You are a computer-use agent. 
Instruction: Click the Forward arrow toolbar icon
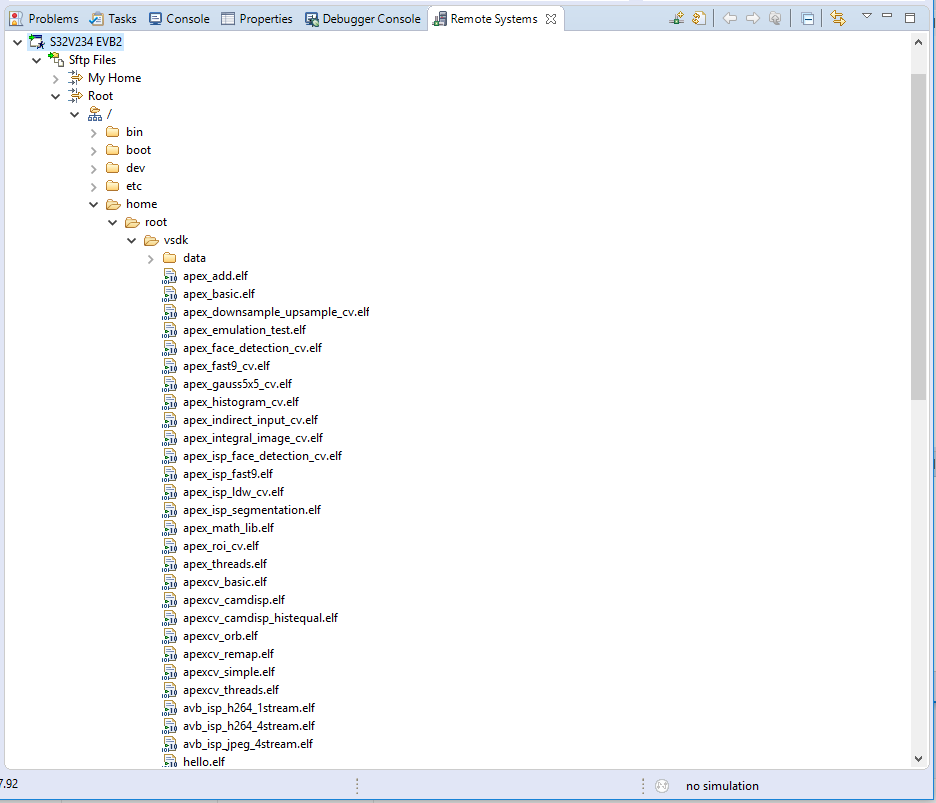coord(752,19)
